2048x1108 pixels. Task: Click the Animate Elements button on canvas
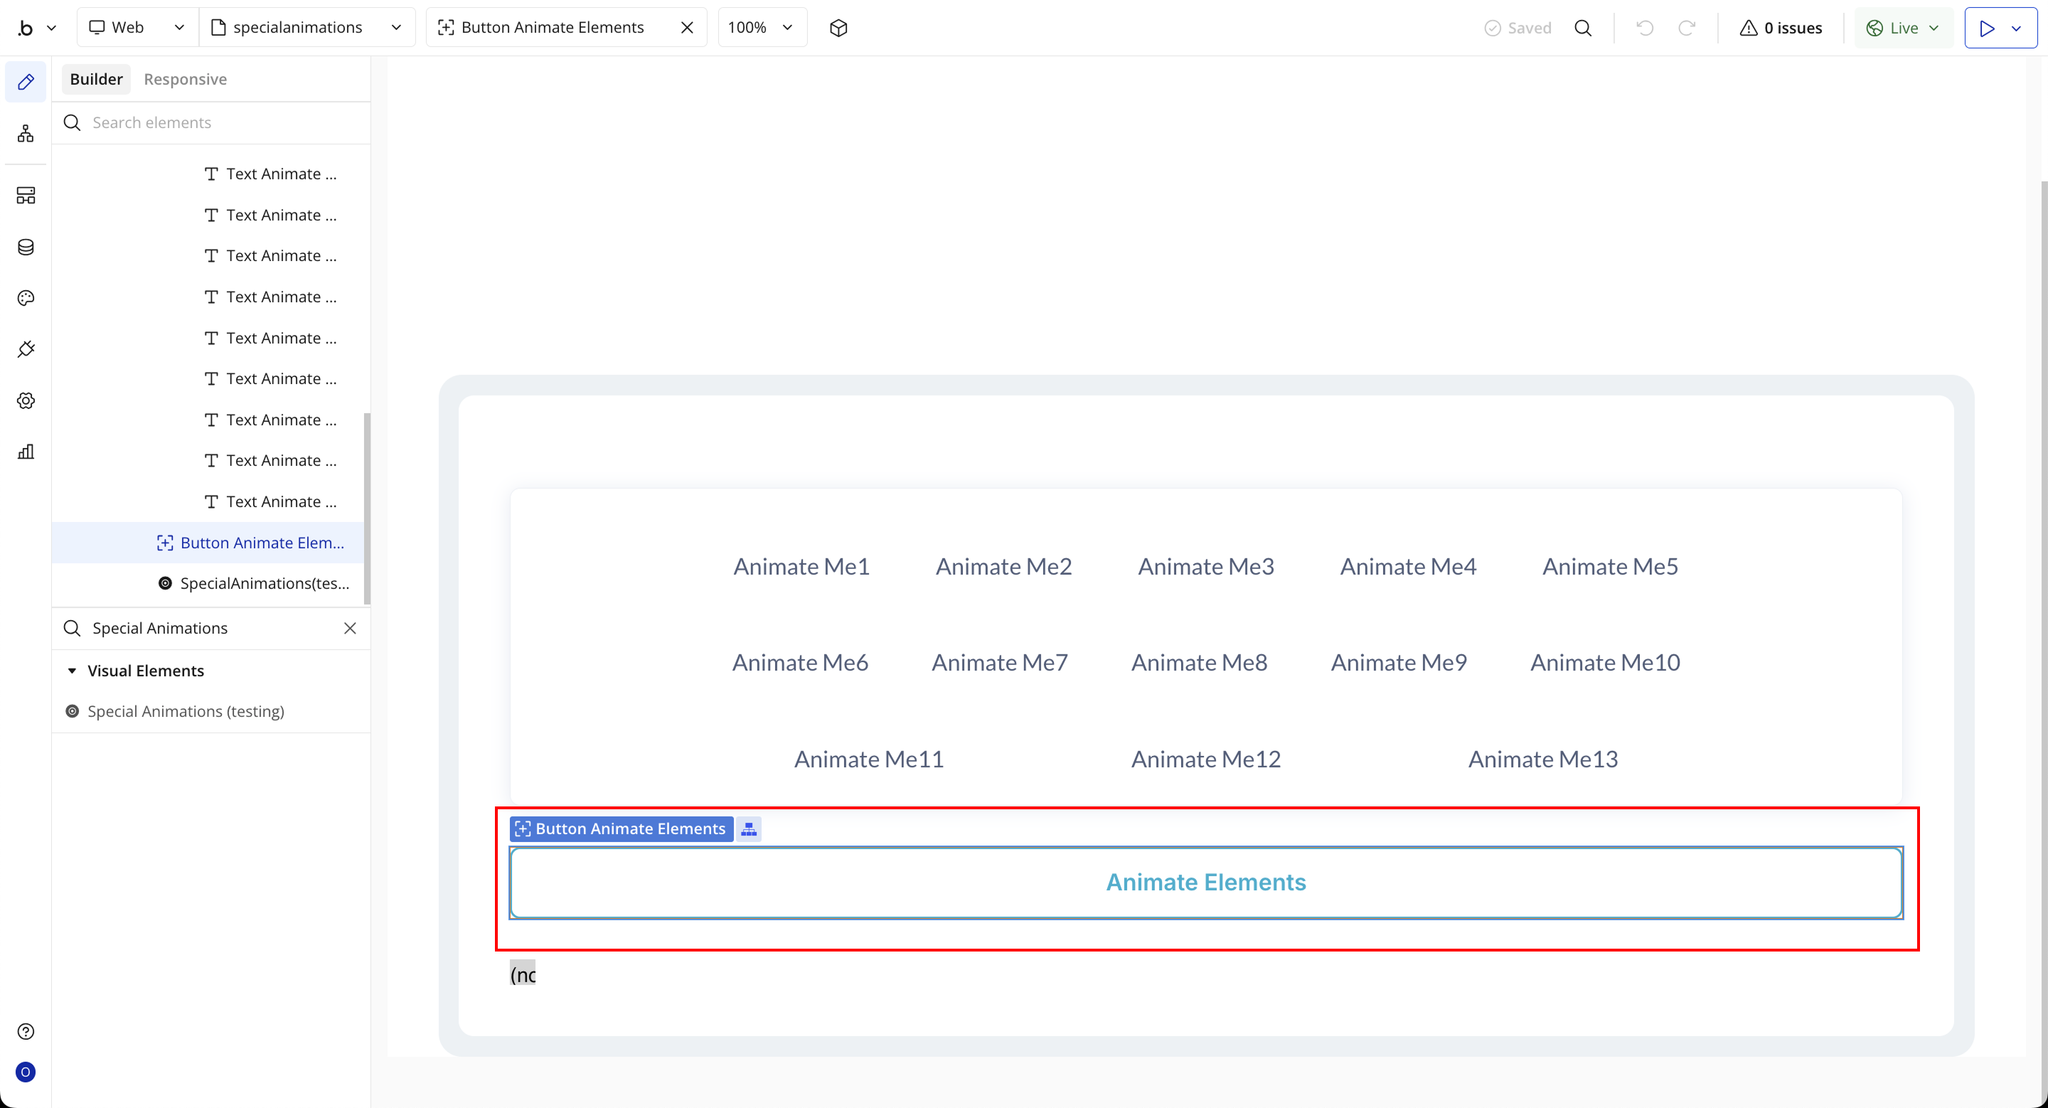click(1205, 882)
